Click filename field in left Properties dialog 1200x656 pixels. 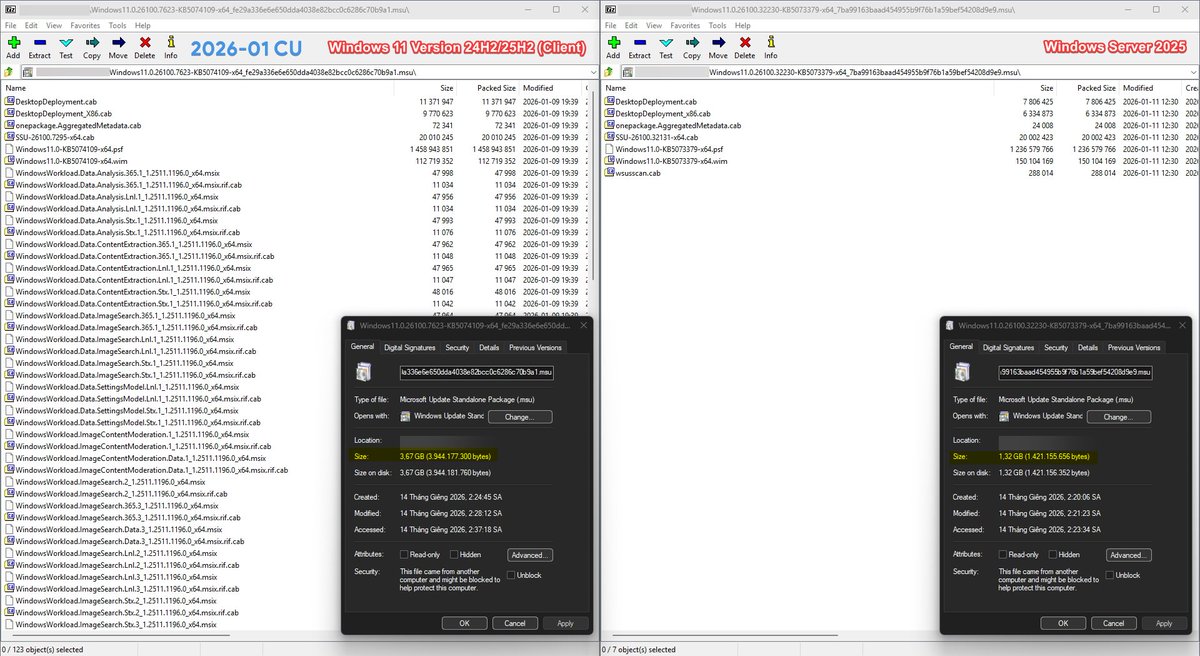pos(475,372)
